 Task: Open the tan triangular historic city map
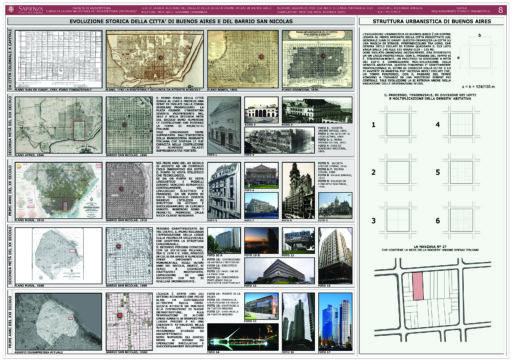[x=155, y=59]
